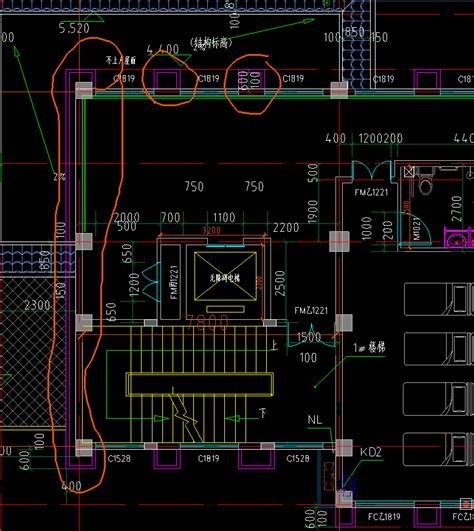474x531 pixels.
Task: Select the 2500 vertical dimension text
Action: coord(280,283)
